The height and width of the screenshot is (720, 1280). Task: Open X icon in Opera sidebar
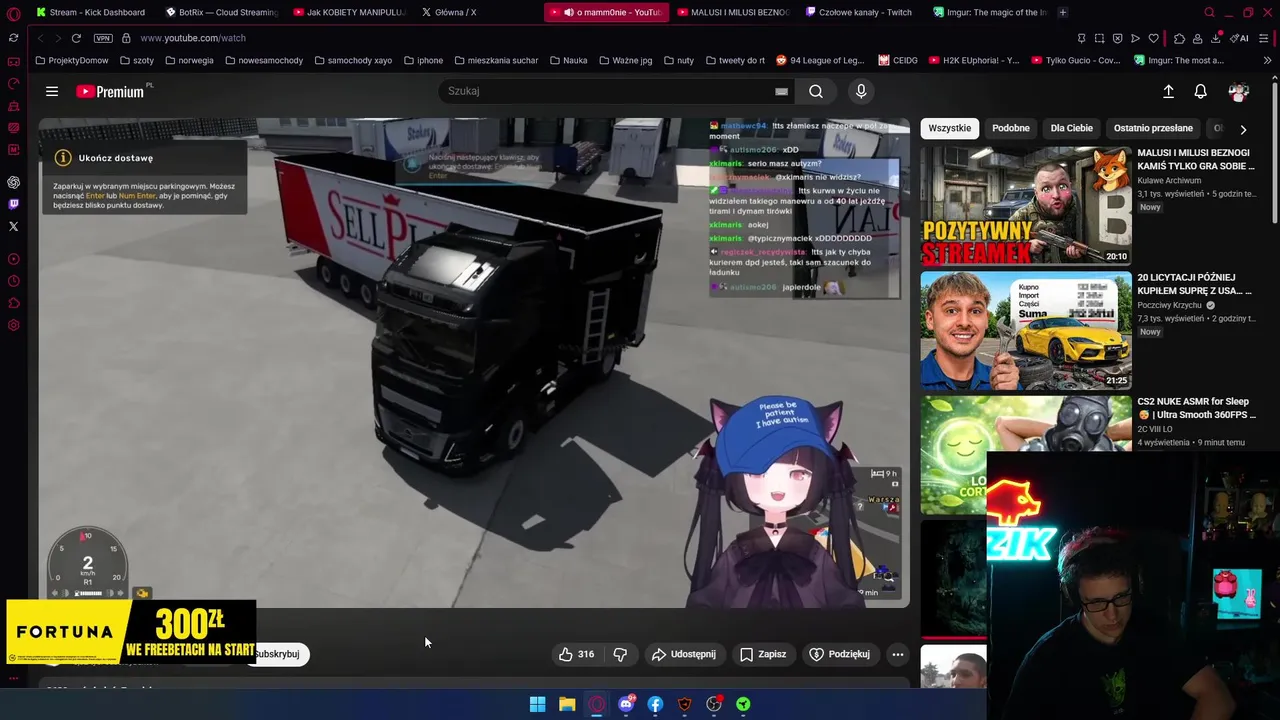[13, 226]
